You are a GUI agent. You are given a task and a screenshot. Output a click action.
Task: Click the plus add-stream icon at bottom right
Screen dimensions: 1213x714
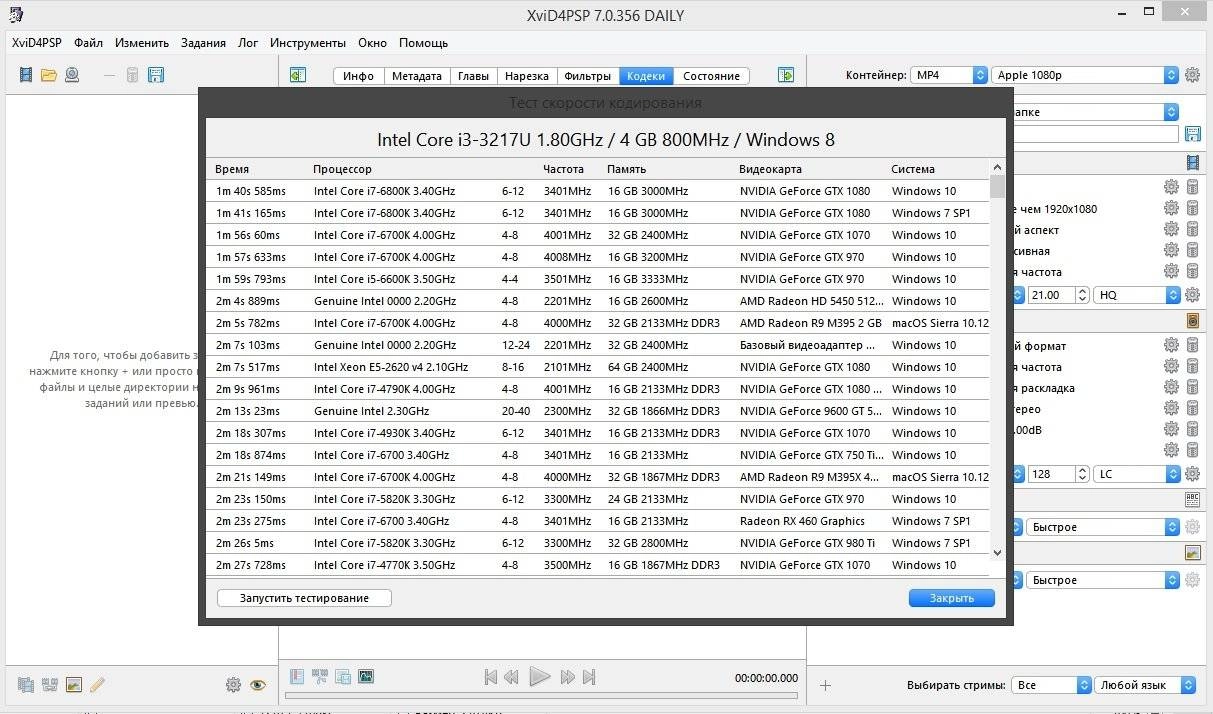tap(825, 685)
